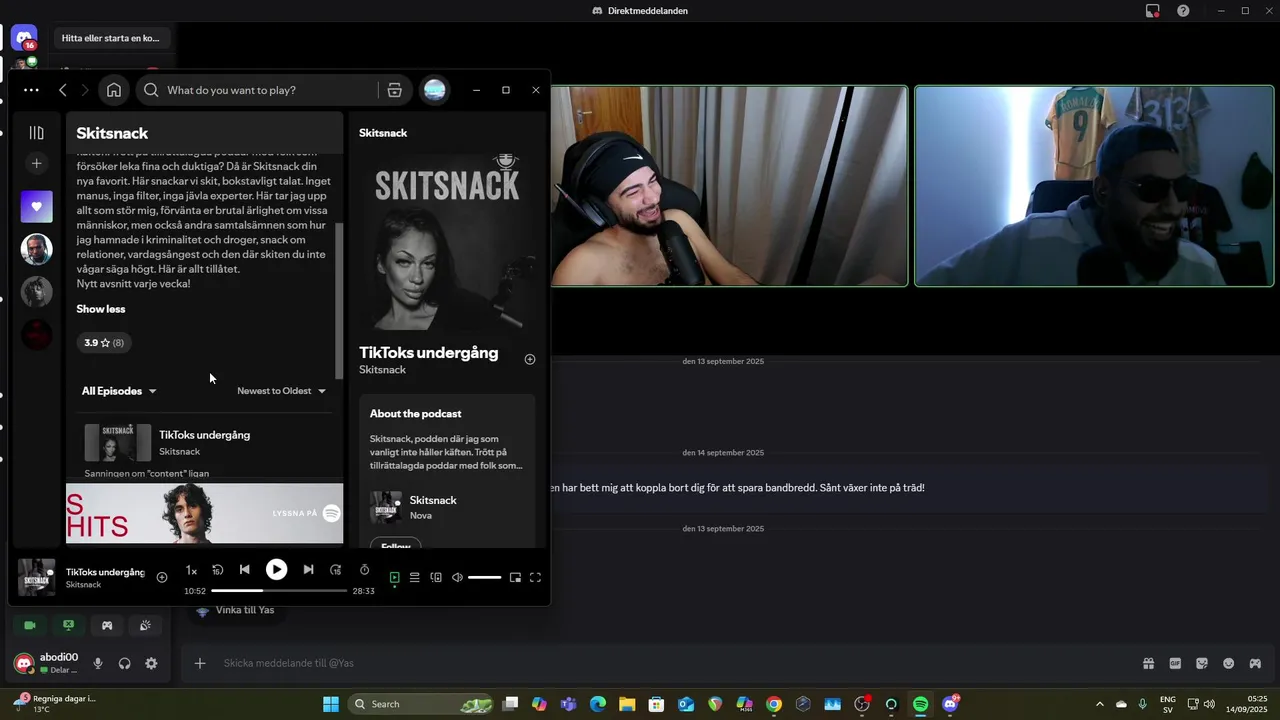The image size is (1280, 720).
Task: Deafen Discord headphones
Action: (x=125, y=663)
